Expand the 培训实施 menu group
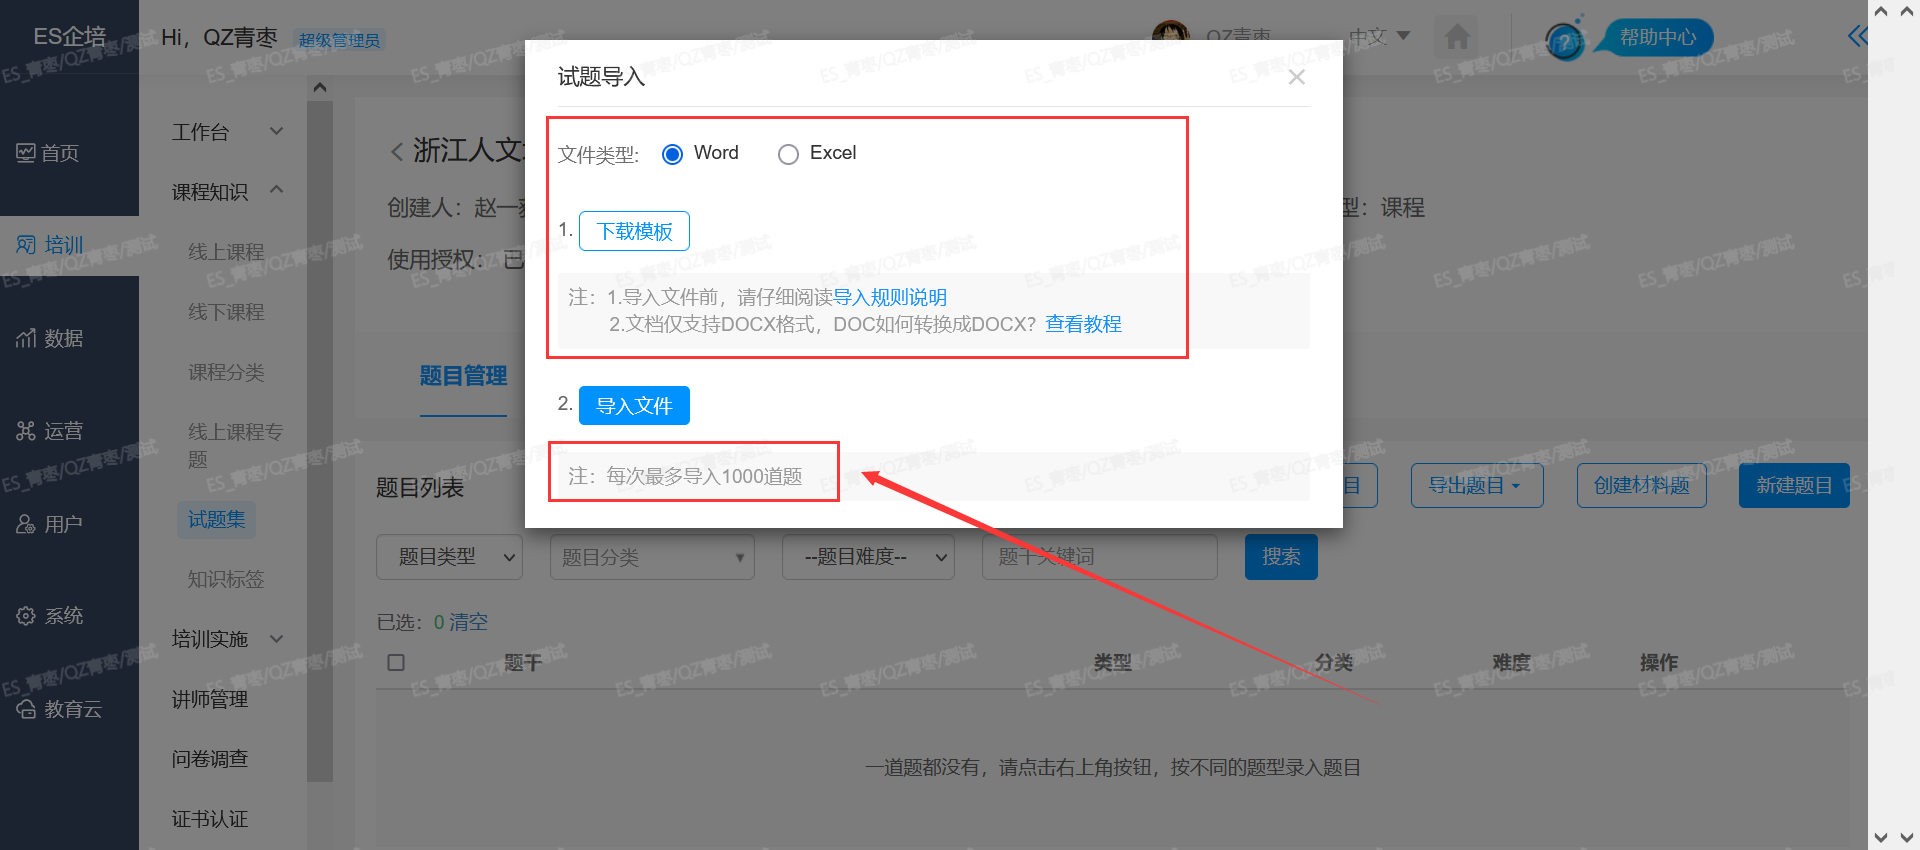This screenshot has height=850, width=1920. tap(227, 639)
